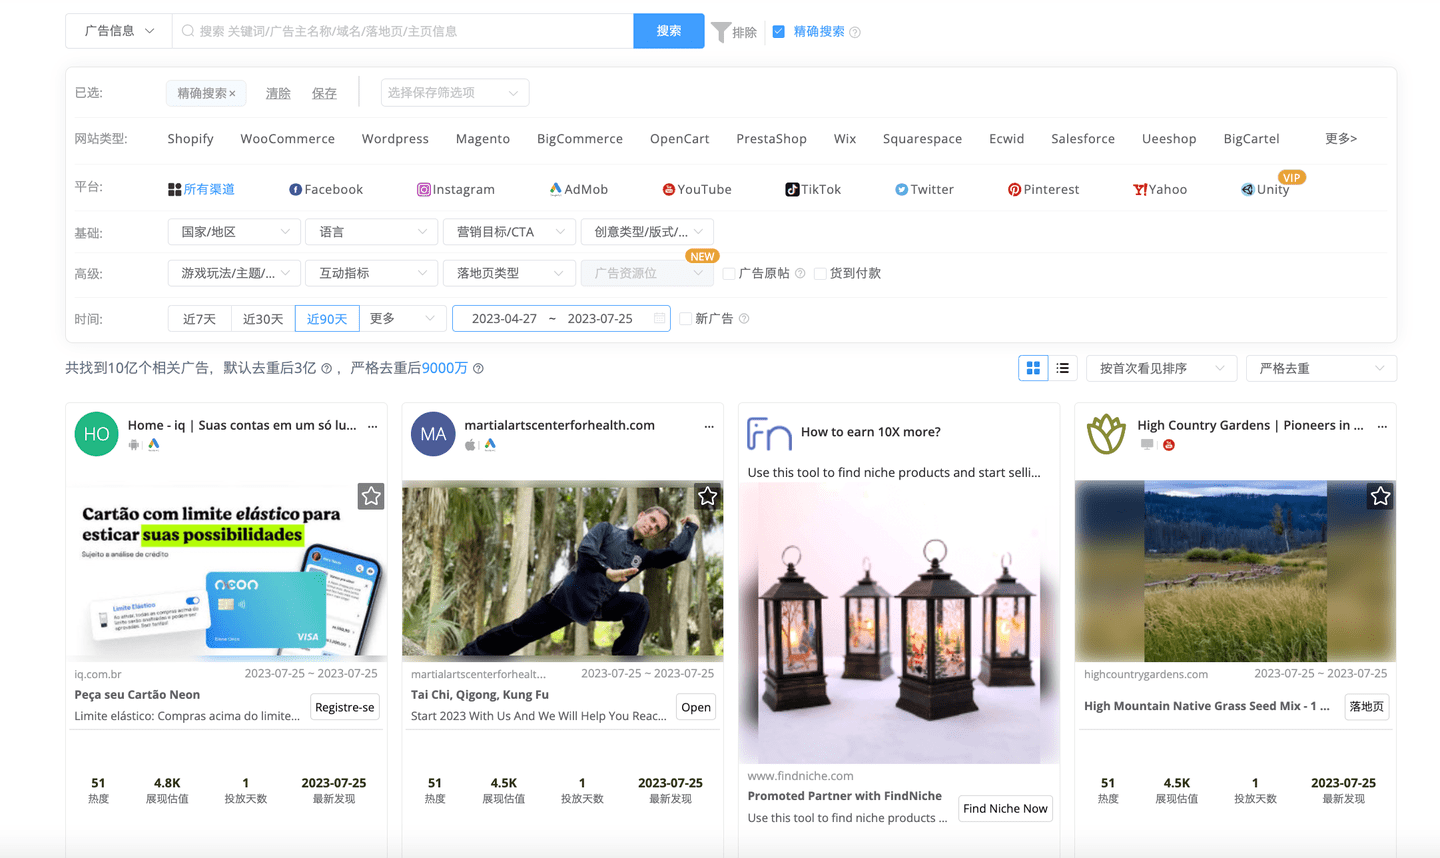Select the 近7天 time range

coord(199,319)
